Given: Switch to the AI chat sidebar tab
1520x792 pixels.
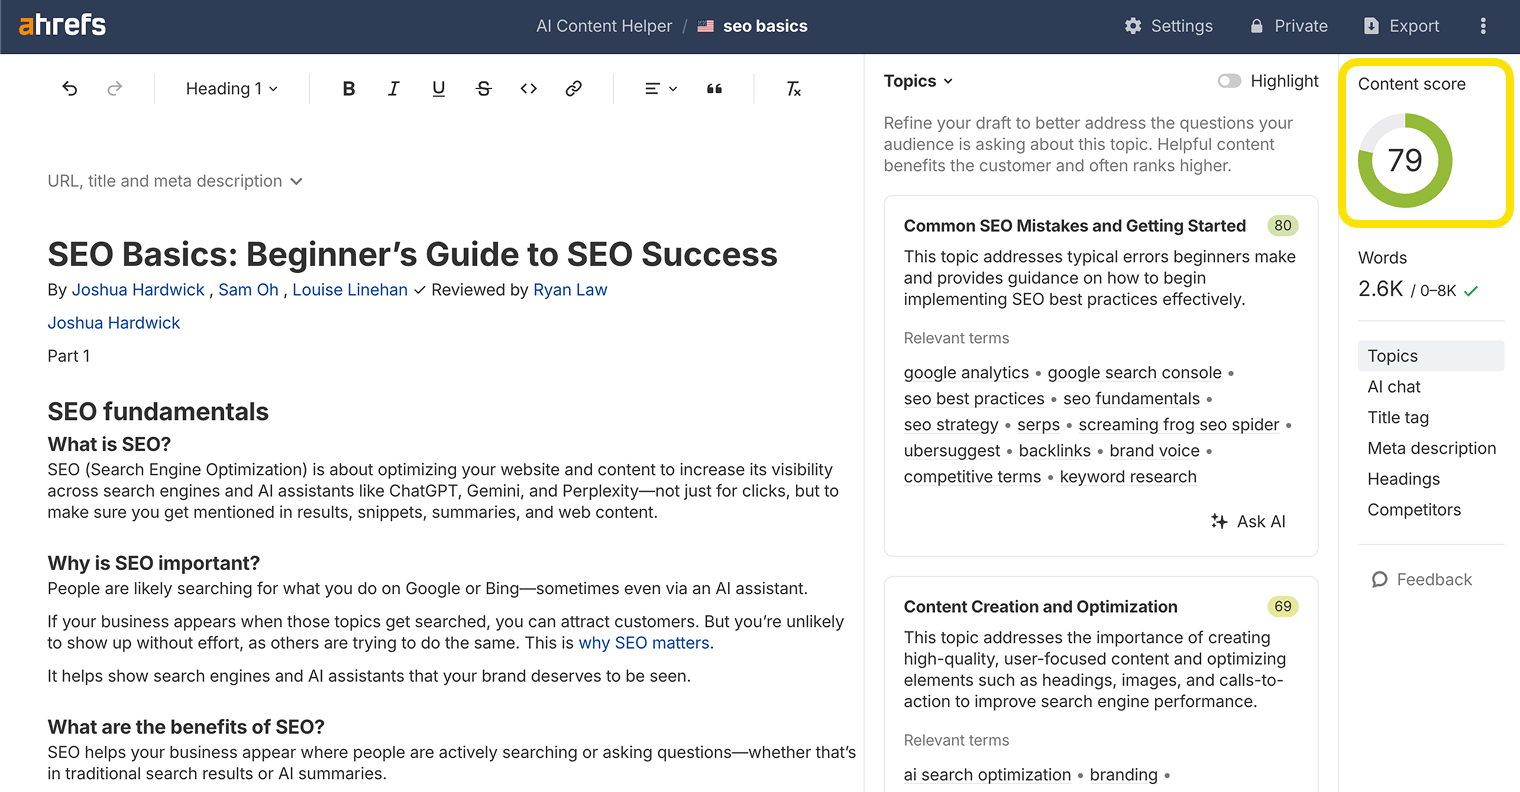Looking at the screenshot, I should click(x=1393, y=386).
